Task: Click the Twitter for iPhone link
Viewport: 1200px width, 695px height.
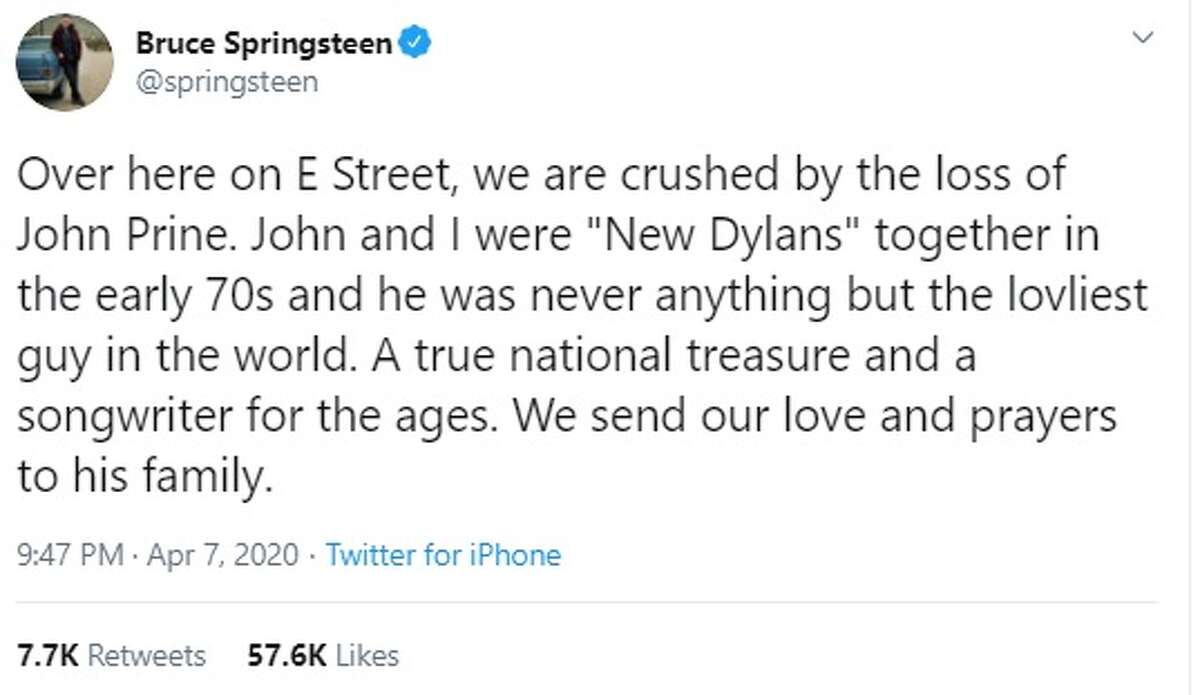Action: [x=443, y=554]
